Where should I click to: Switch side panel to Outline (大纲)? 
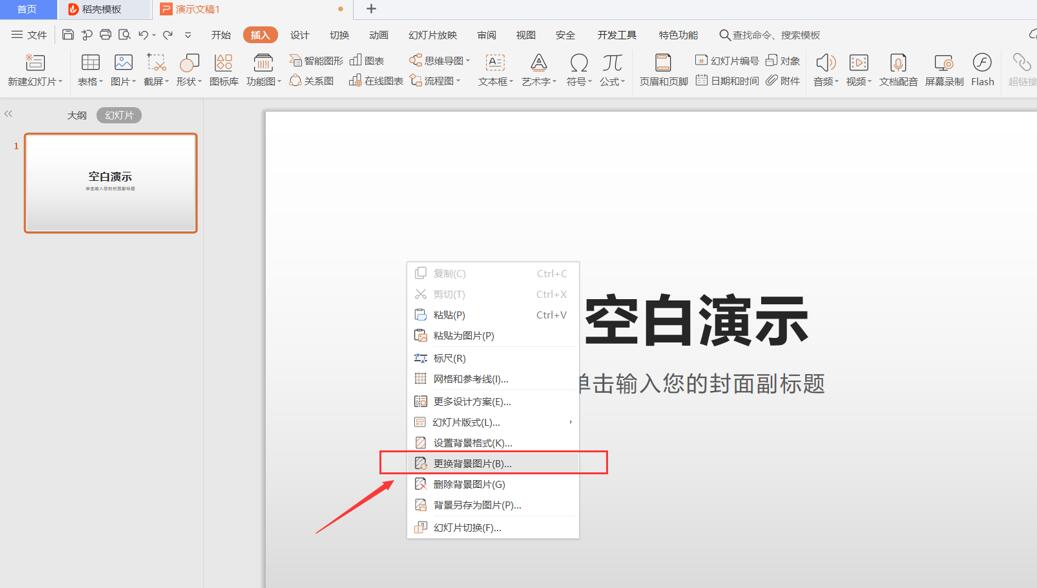click(77, 115)
